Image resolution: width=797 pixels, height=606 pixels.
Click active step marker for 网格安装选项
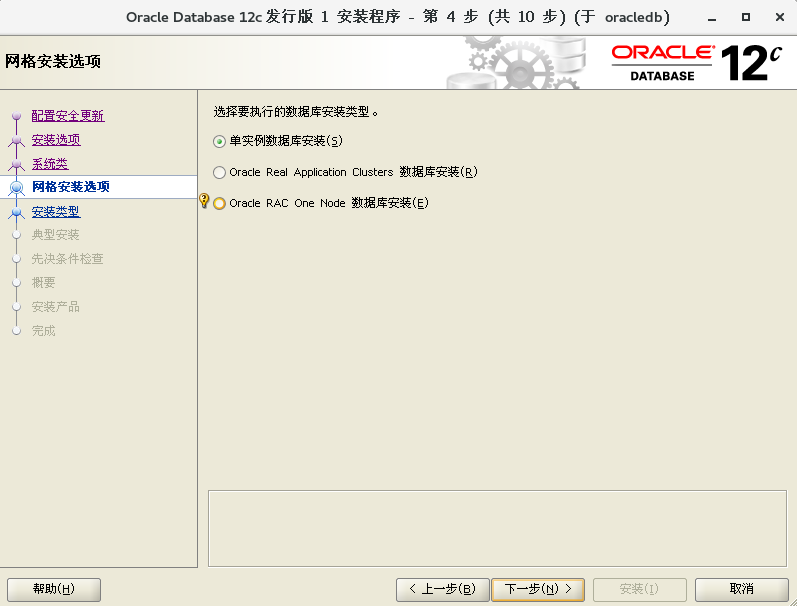click(16, 188)
